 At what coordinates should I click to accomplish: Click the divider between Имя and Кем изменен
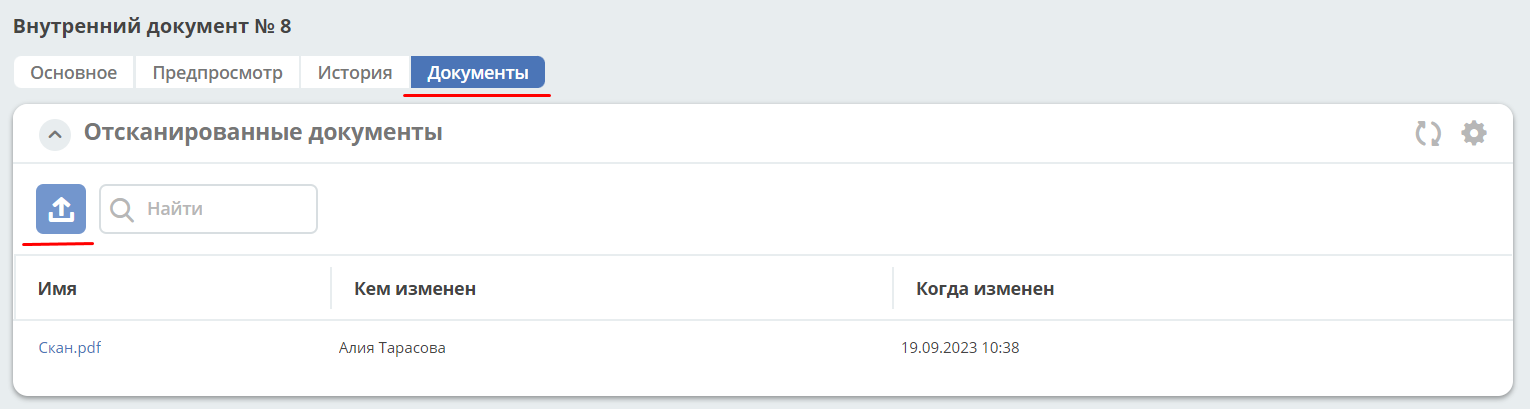[x=331, y=288]
